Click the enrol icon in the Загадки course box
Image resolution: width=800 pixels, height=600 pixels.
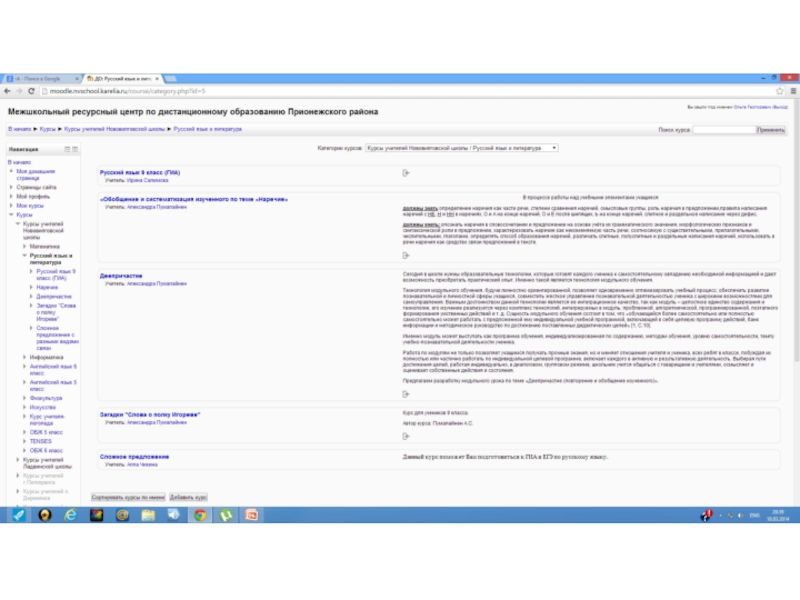406,436
